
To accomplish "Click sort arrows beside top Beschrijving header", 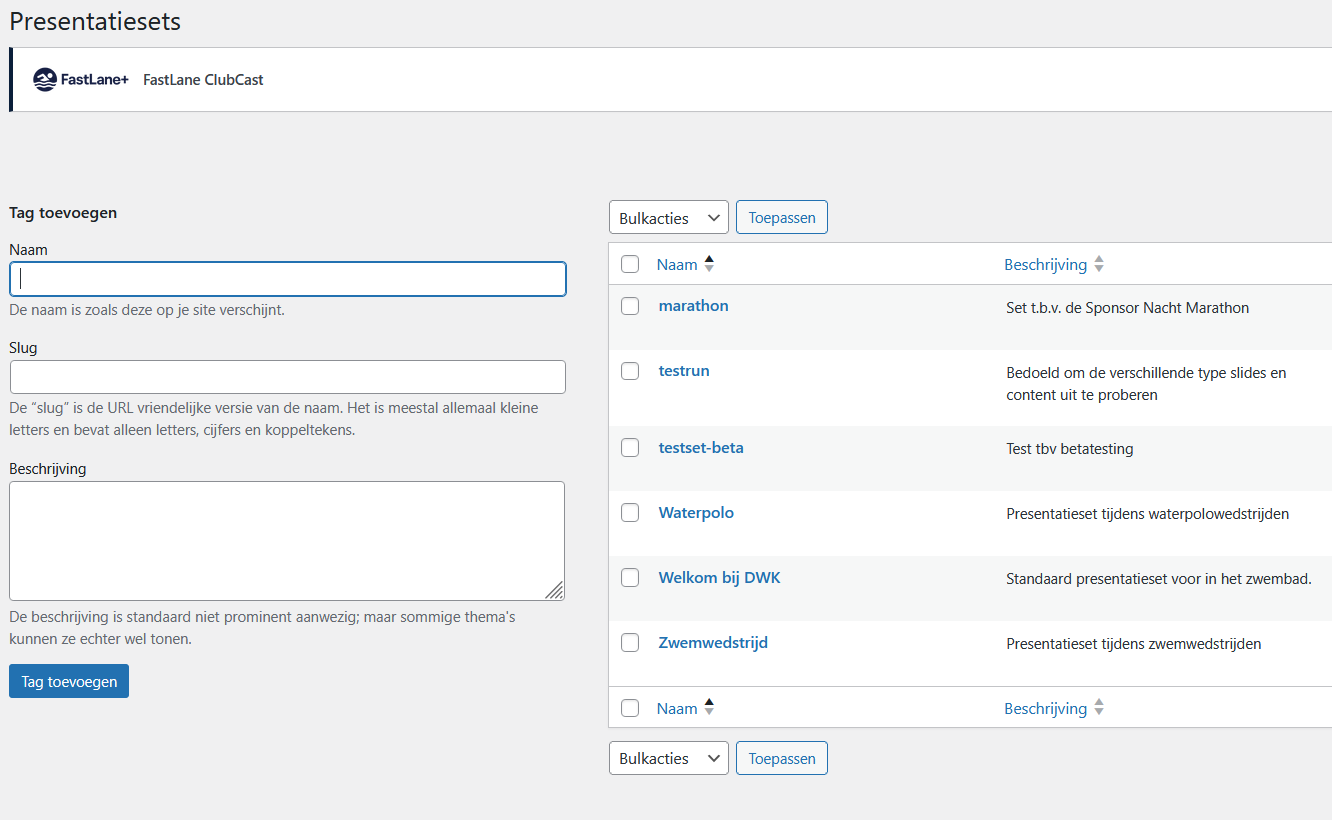I will point(1099,264).
